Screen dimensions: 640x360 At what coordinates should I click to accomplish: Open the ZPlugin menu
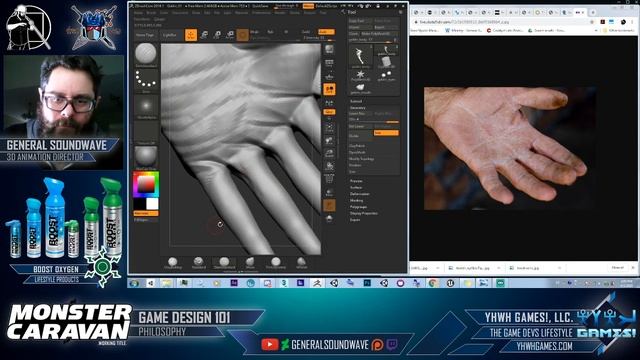159,19
